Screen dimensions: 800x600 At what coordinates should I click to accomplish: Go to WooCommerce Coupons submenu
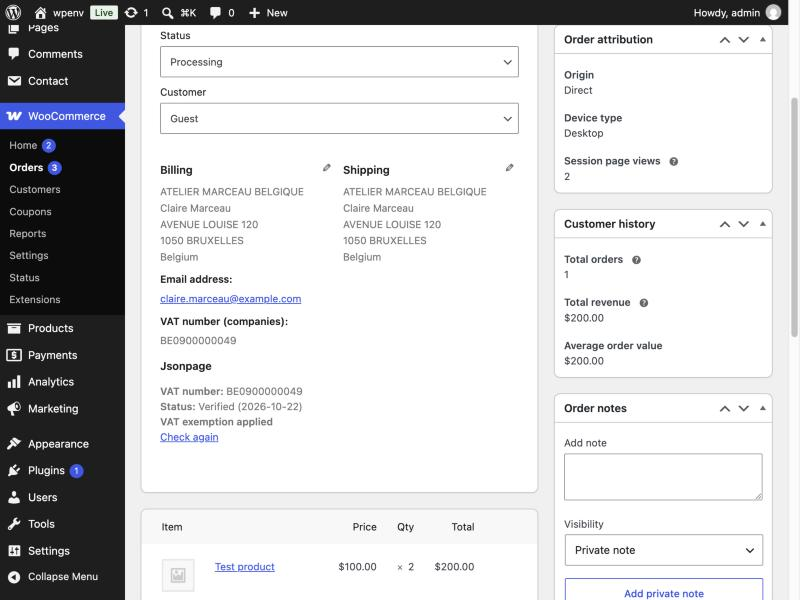(30, 212)
